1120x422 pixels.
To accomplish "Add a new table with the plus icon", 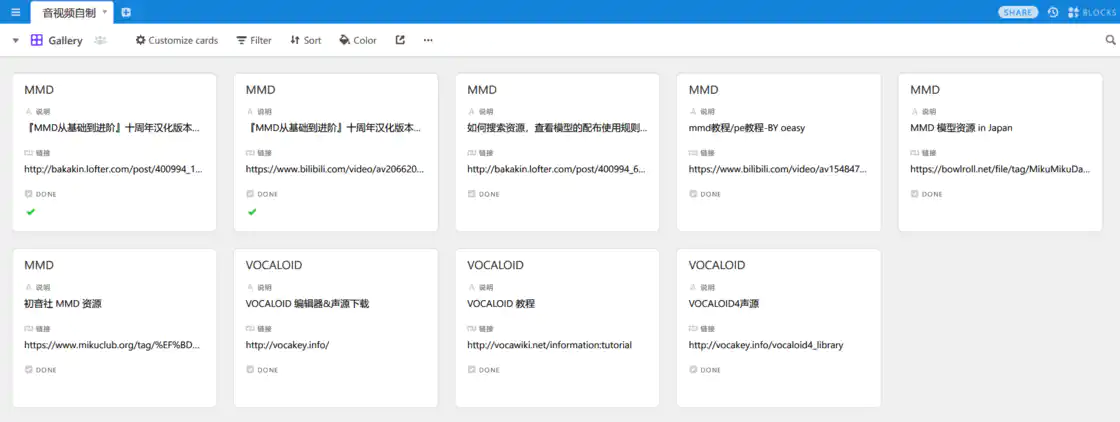I will (126, 12).
